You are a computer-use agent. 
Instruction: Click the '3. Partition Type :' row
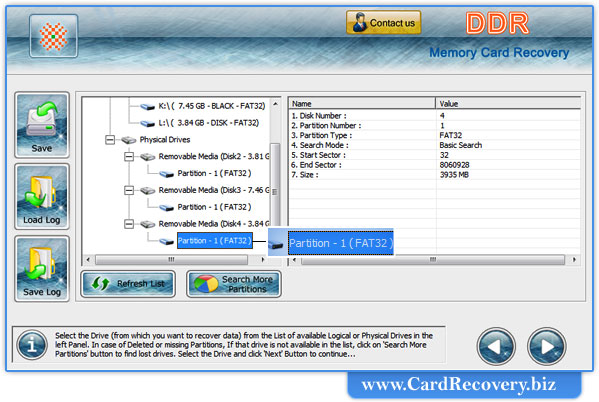(435, 135)
